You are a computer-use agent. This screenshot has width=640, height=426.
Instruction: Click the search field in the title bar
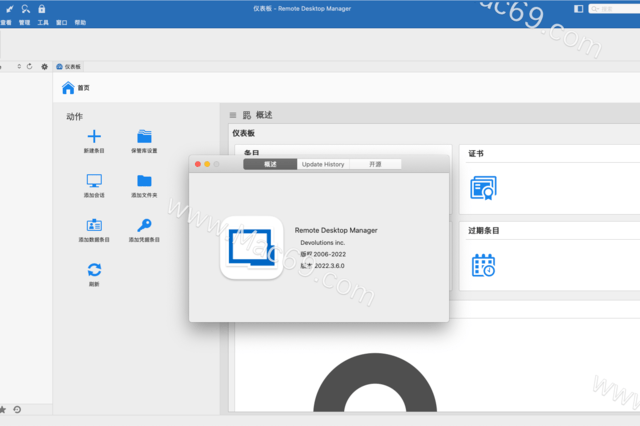click(614, 9)
